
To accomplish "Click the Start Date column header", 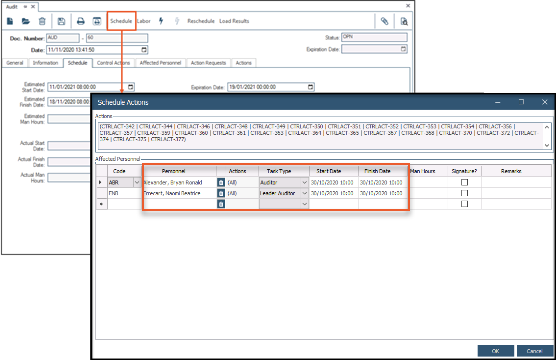I will coord(334,171).
